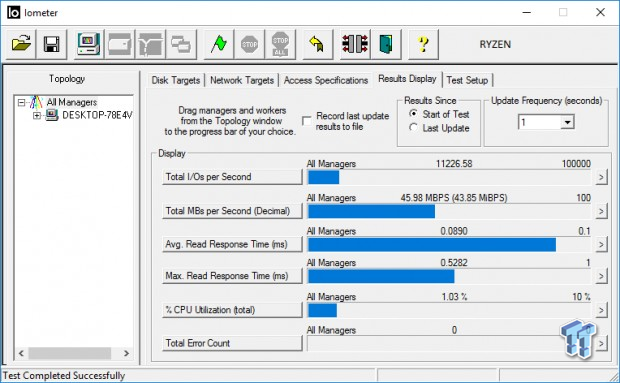Enable Record last update results to file
The height and width of the screenshot is (383, 620).
[x=306, y=121]
